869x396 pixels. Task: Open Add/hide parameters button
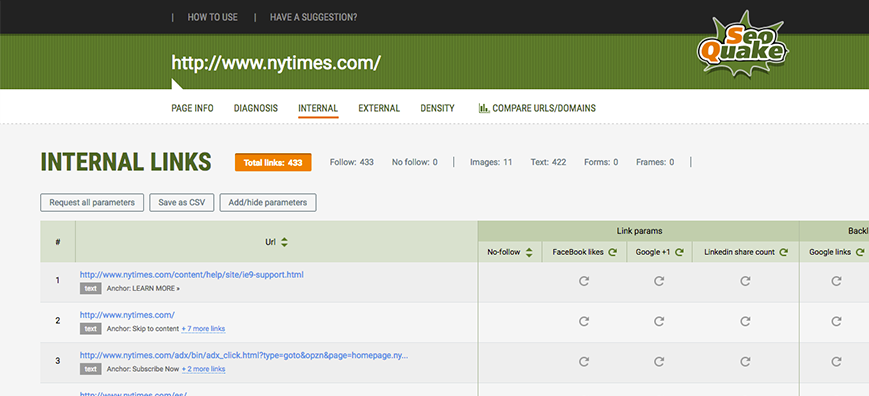pos(268,203)
